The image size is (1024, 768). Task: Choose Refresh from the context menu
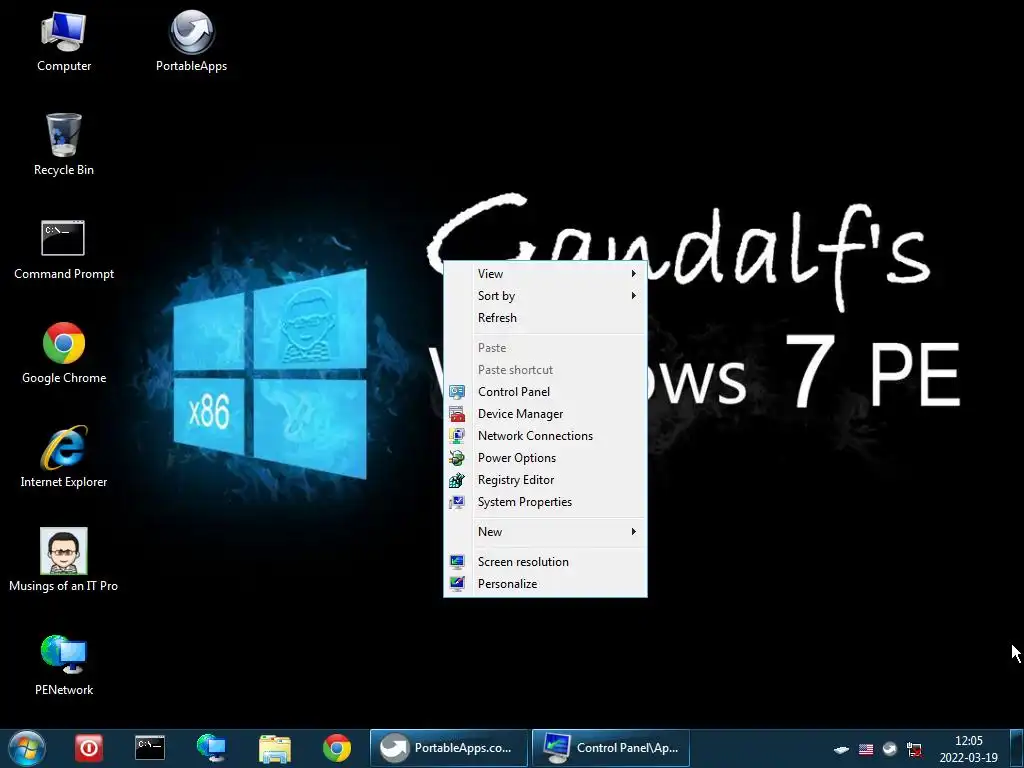coord(545,318)
